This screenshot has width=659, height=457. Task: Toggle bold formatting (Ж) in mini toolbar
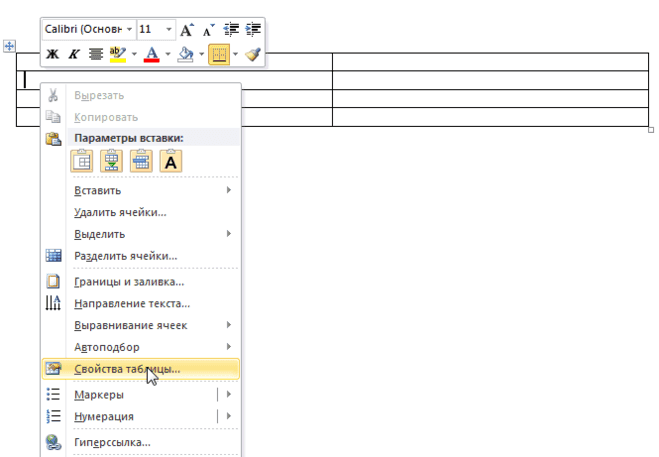click(x=52, y=54)
